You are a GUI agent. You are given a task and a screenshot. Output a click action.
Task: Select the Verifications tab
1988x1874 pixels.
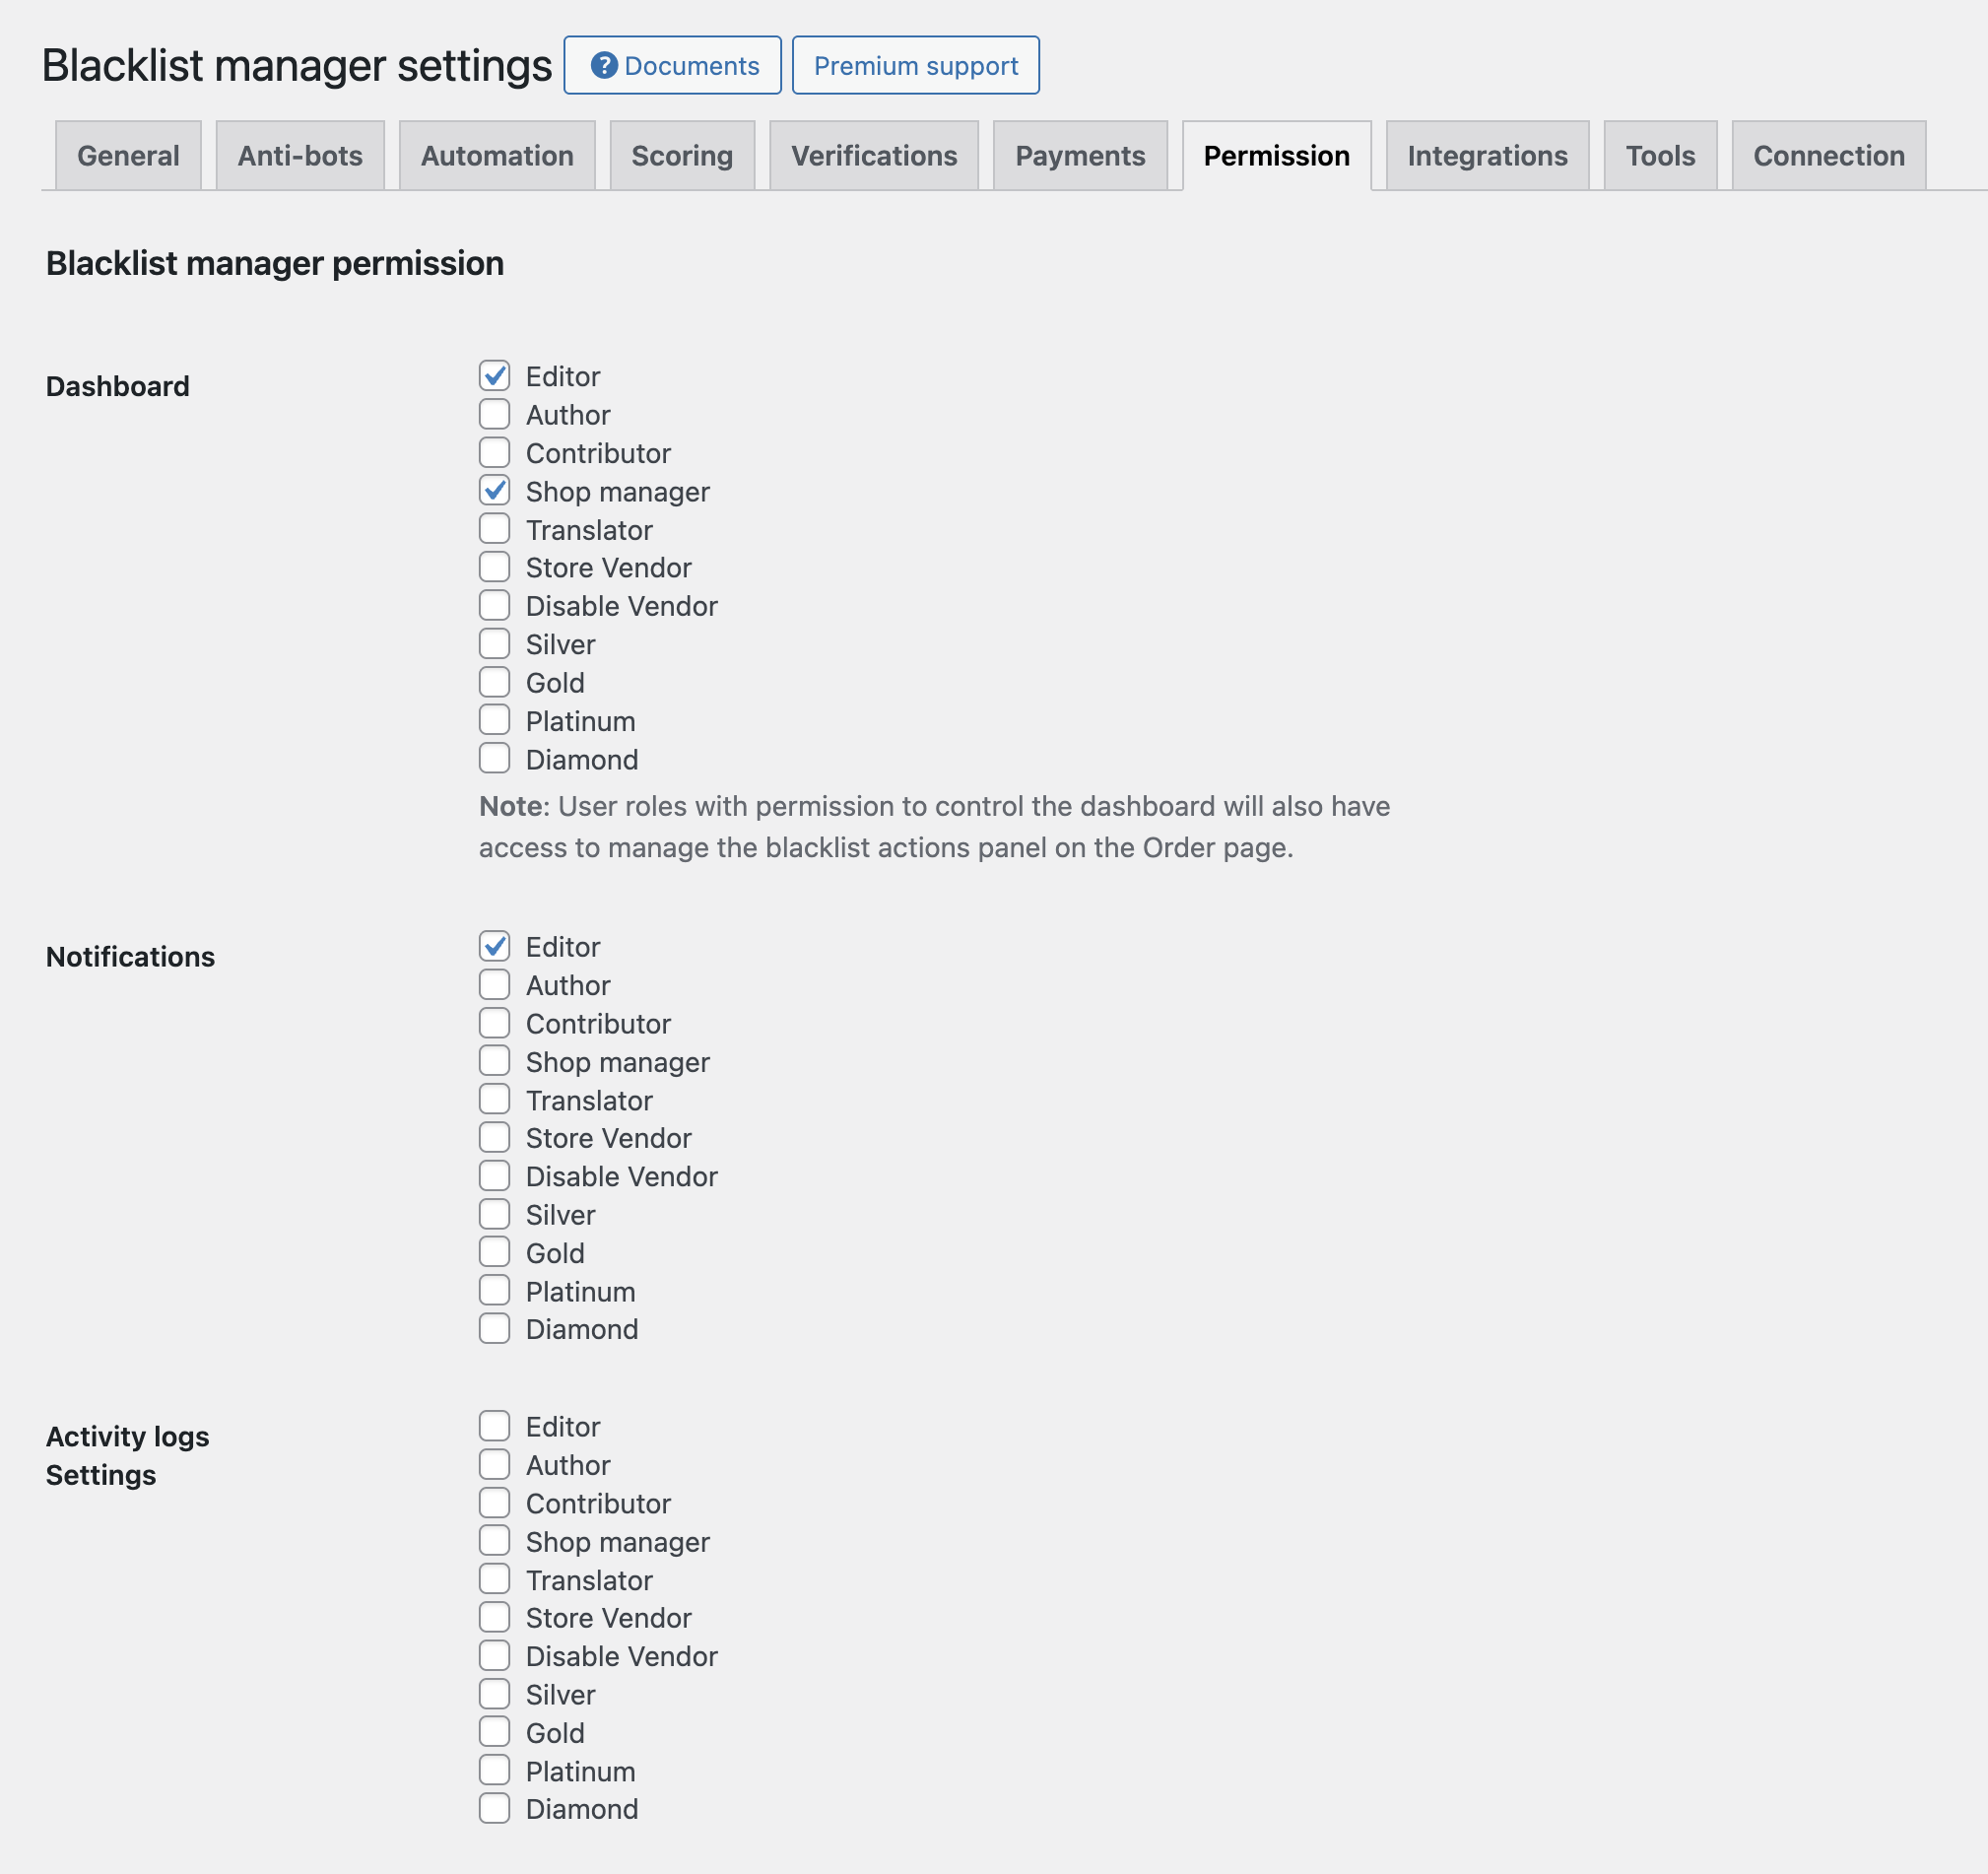[x=874, y=156]
